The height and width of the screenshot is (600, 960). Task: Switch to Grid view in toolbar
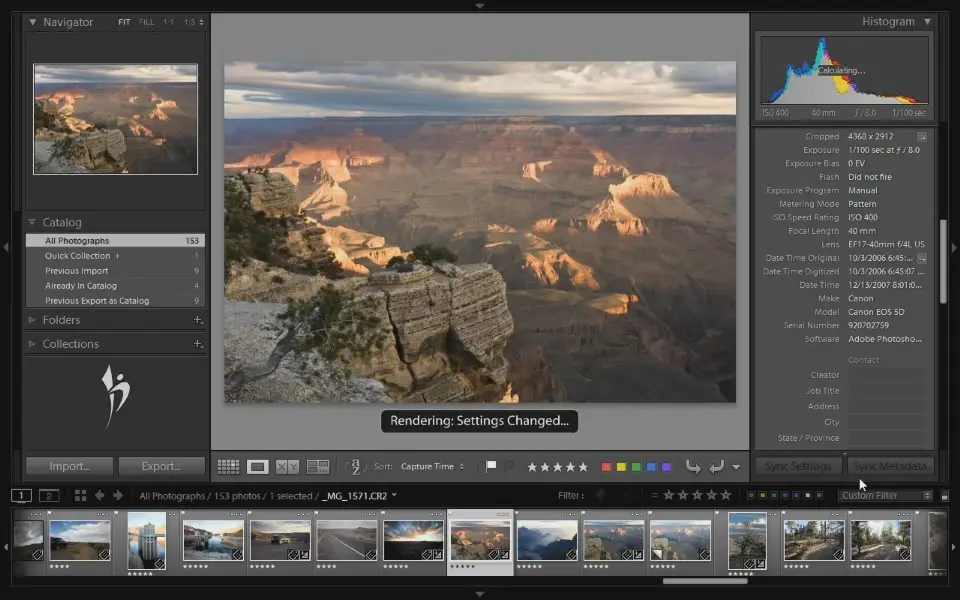(x=228, y=466)
